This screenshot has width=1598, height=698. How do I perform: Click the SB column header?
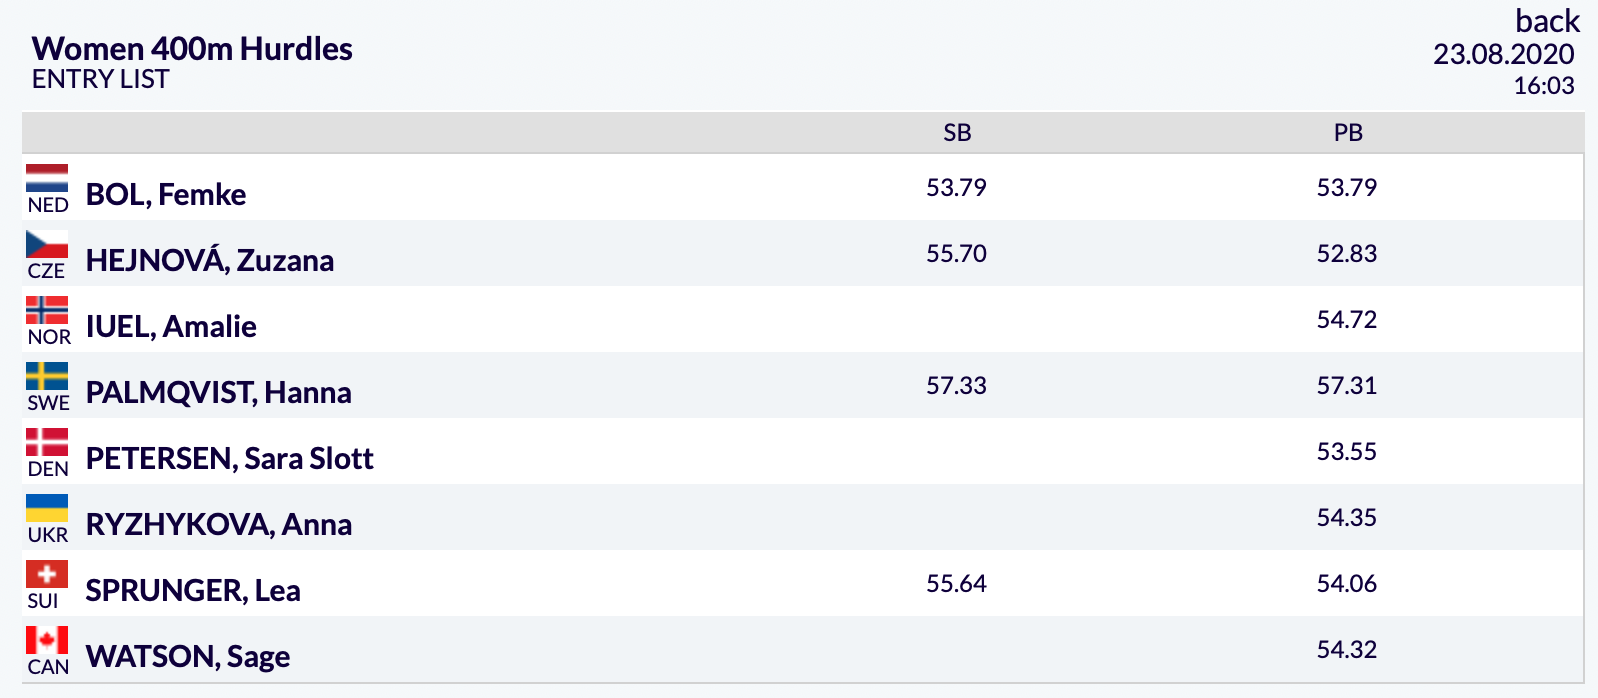tap(957, 133)
